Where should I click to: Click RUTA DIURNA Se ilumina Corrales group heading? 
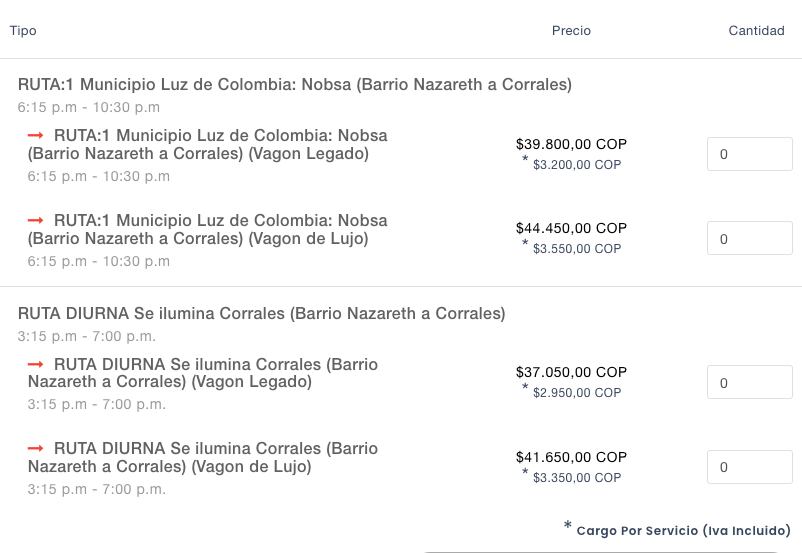[x=262, y=314]
